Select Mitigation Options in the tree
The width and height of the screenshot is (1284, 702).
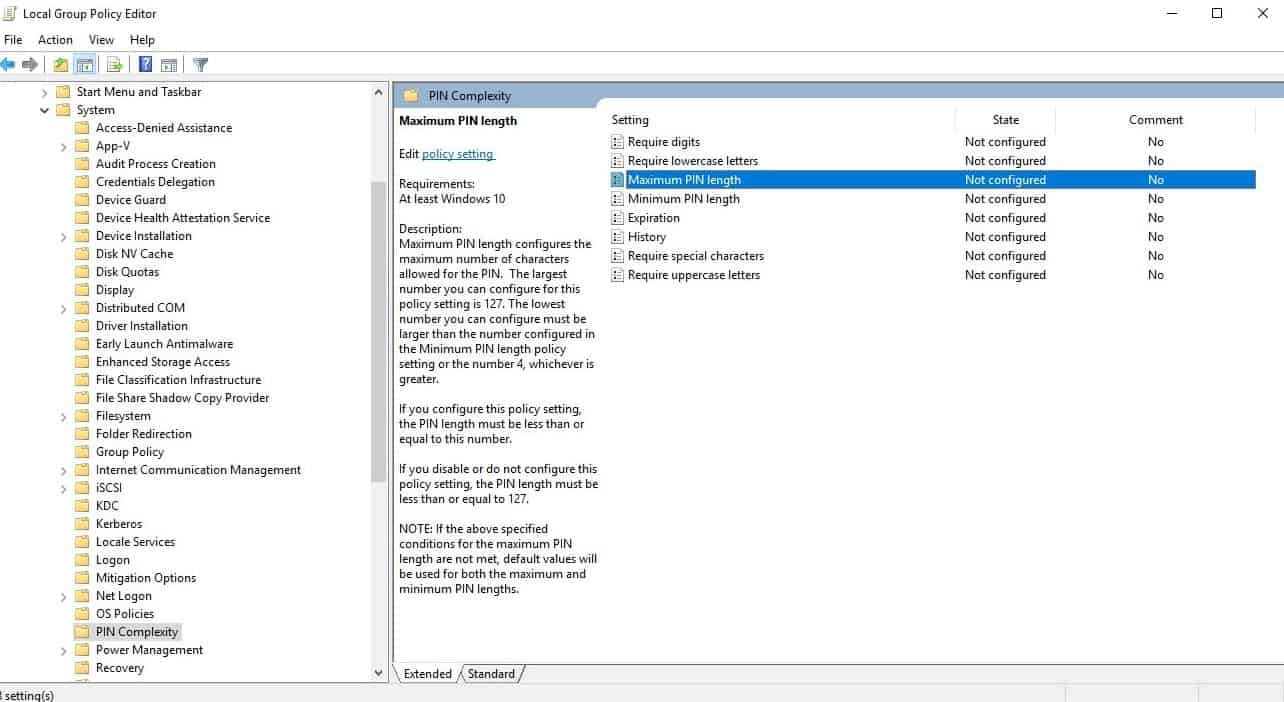point(146,578)
